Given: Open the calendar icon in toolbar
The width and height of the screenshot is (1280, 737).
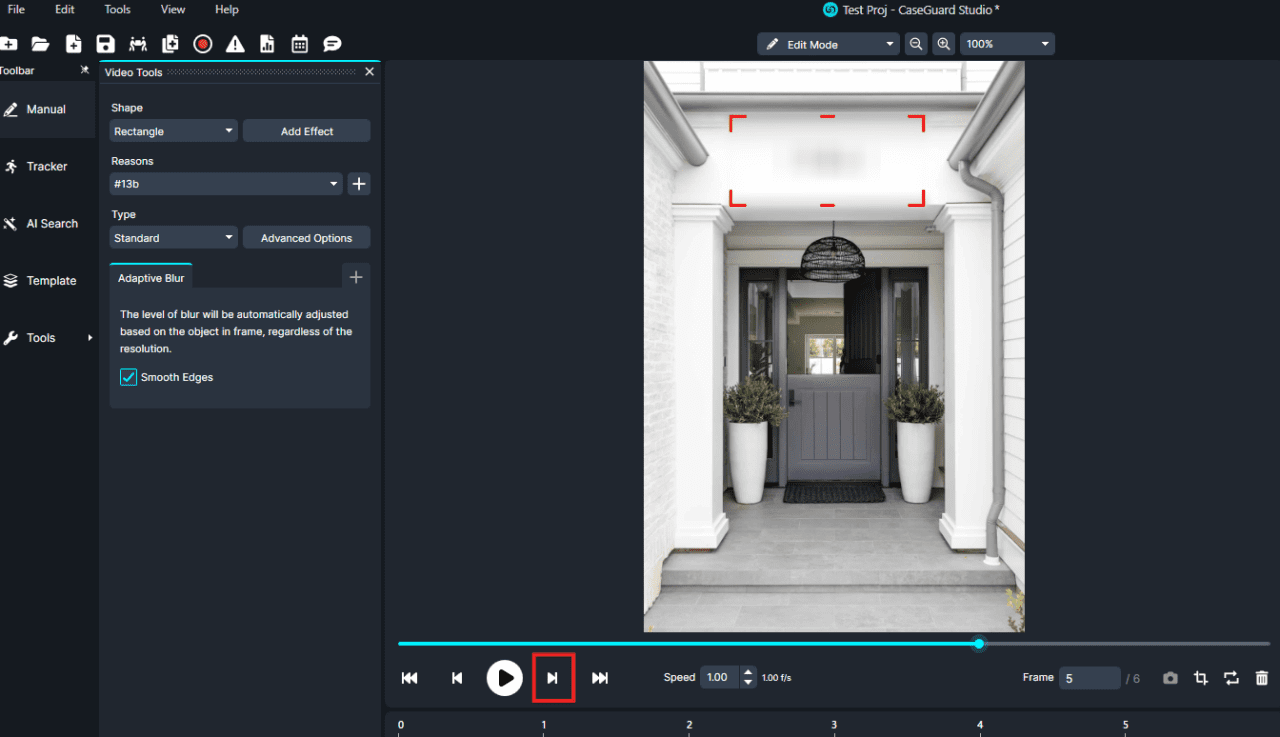Looking at the screenshot, I should pos(299,44).
